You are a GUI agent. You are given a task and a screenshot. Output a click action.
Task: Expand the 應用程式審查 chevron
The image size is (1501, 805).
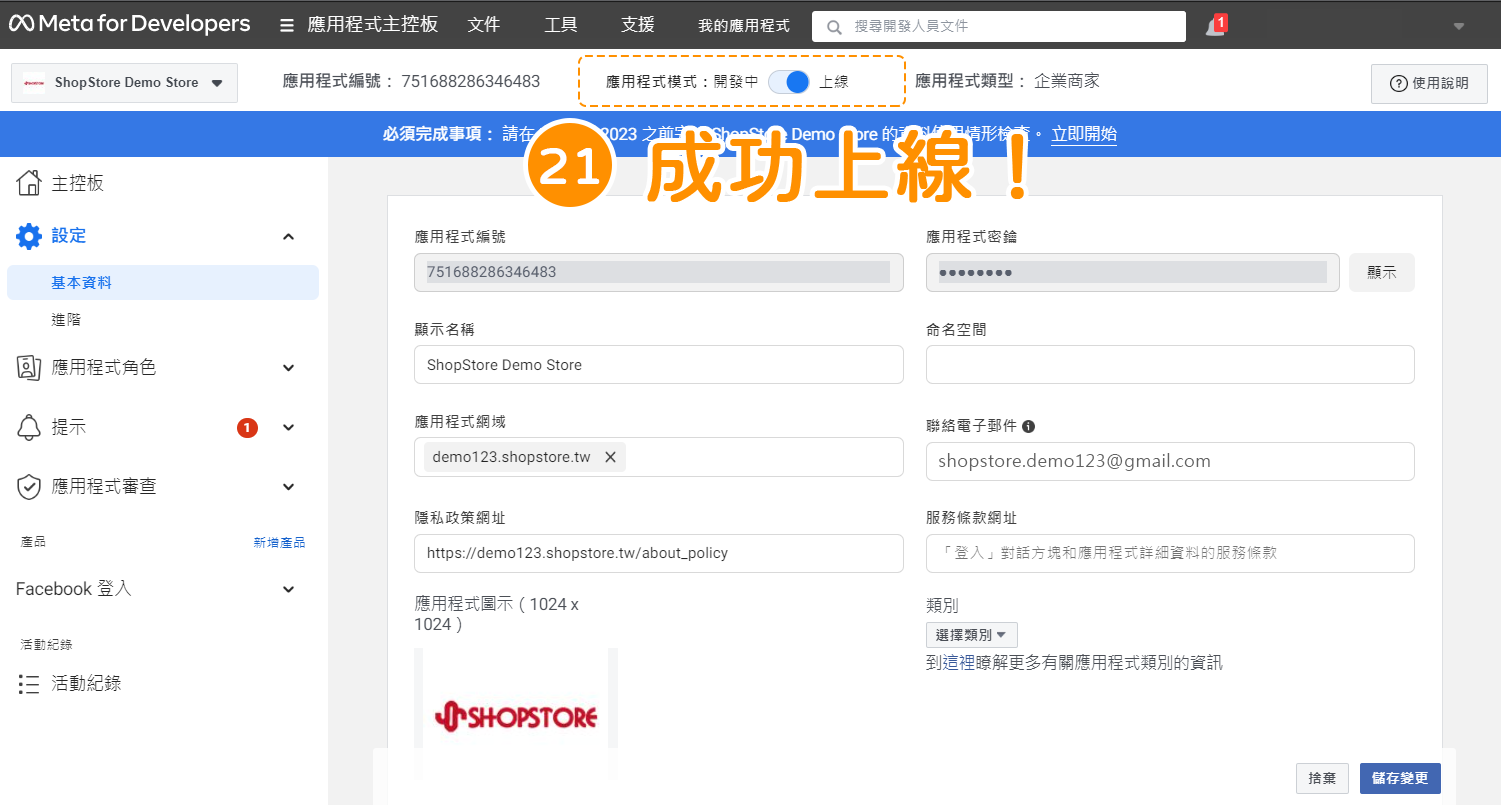(x=288, y=487)
